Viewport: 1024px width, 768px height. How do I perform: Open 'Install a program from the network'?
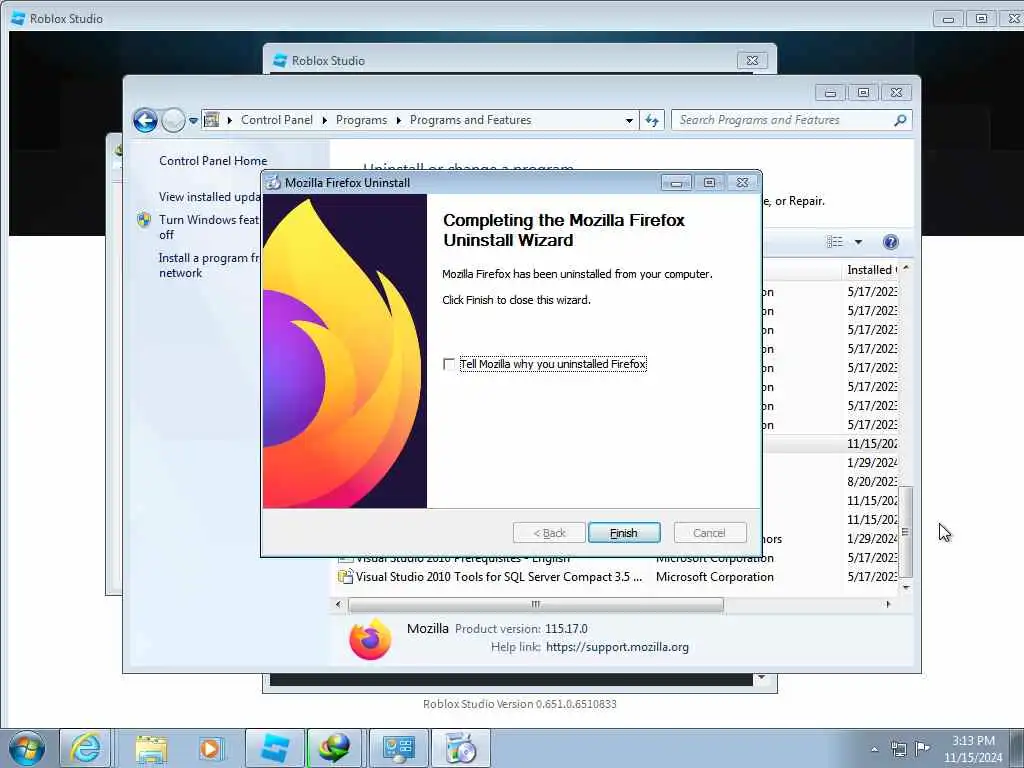coord(209,265)
